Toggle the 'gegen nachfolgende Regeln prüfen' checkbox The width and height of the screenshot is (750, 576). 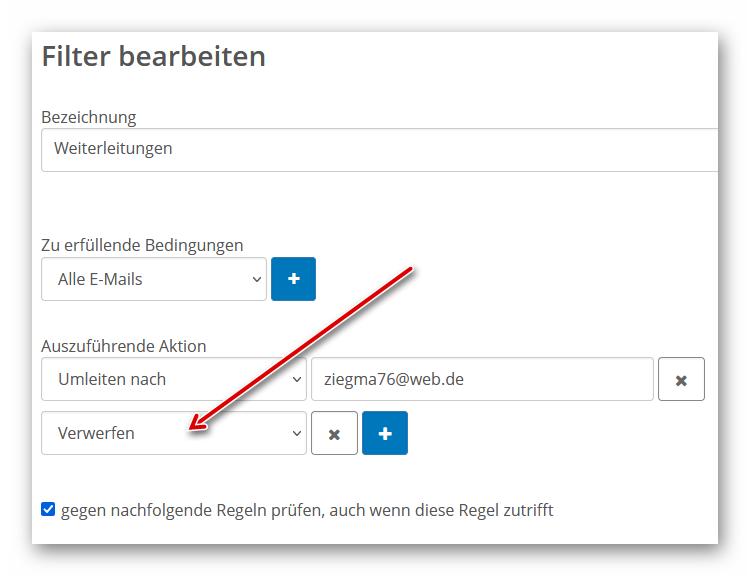pyautogui.click(x=48, y=510)
